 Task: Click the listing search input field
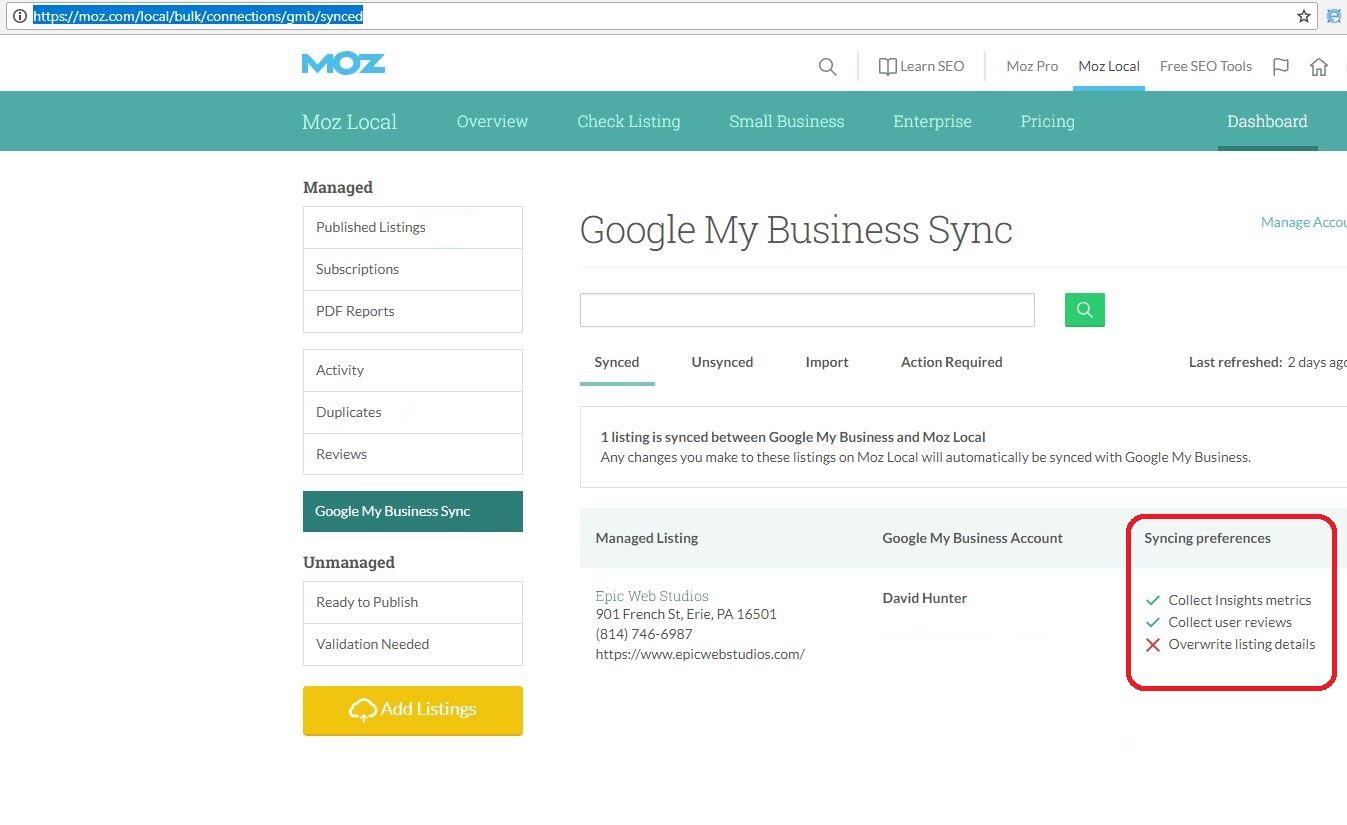(x=807, y=310)
